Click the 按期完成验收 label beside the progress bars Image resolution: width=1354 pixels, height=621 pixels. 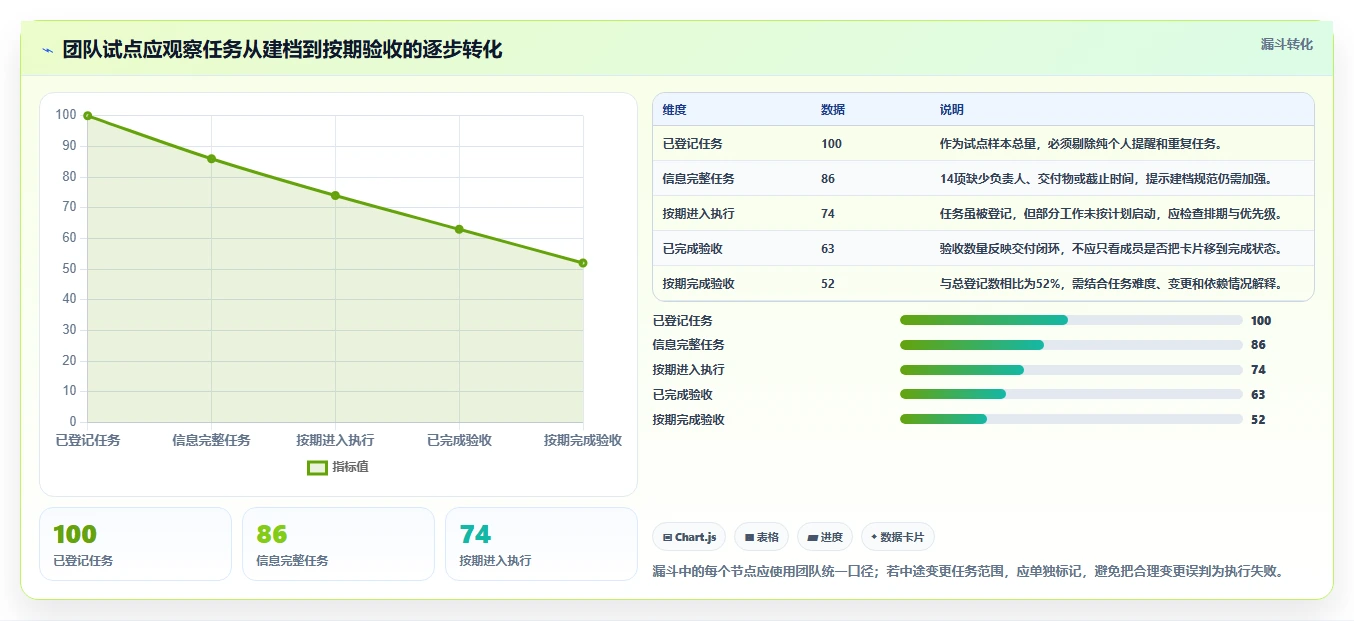[688, 420]
